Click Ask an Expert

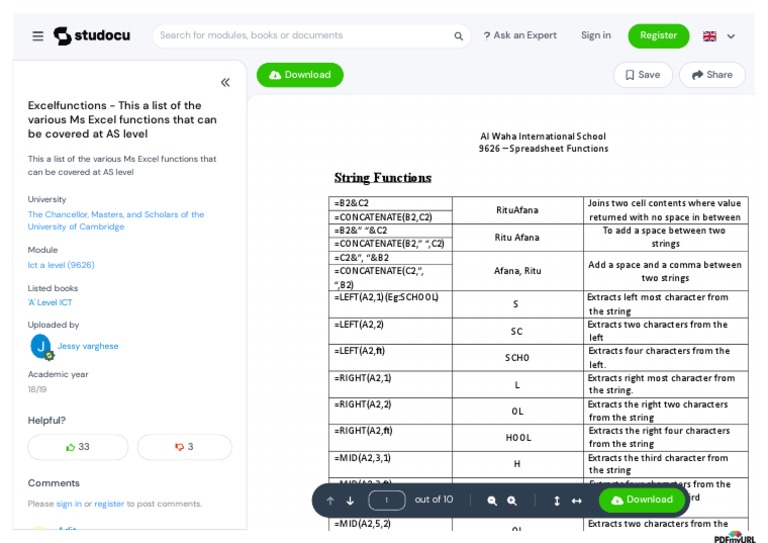(x=520, y=36)
